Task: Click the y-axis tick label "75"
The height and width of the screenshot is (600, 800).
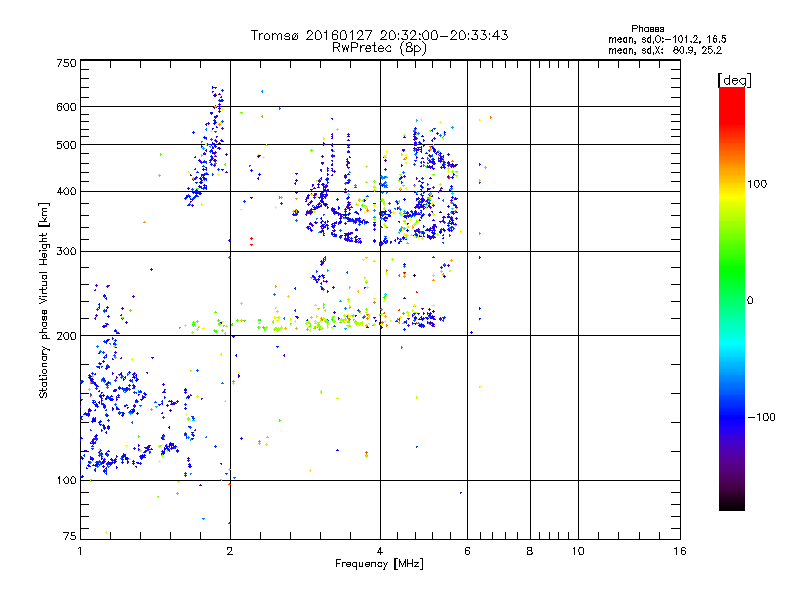Action: pos(70,536)
